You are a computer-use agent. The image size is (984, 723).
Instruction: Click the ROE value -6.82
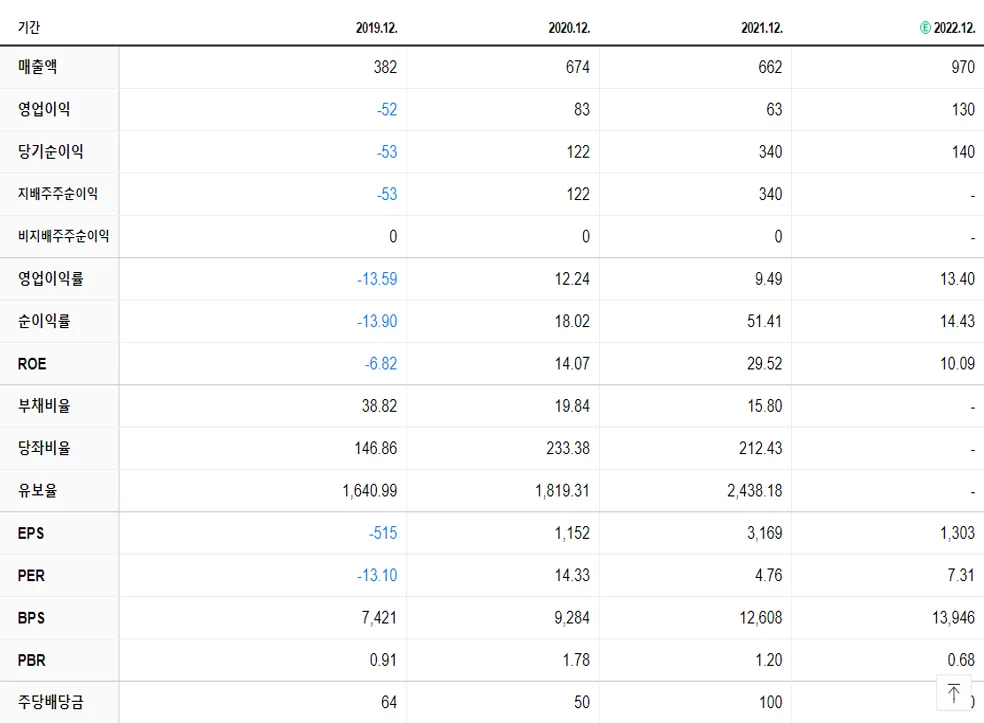pyautogui.click(x=381, y=363)
